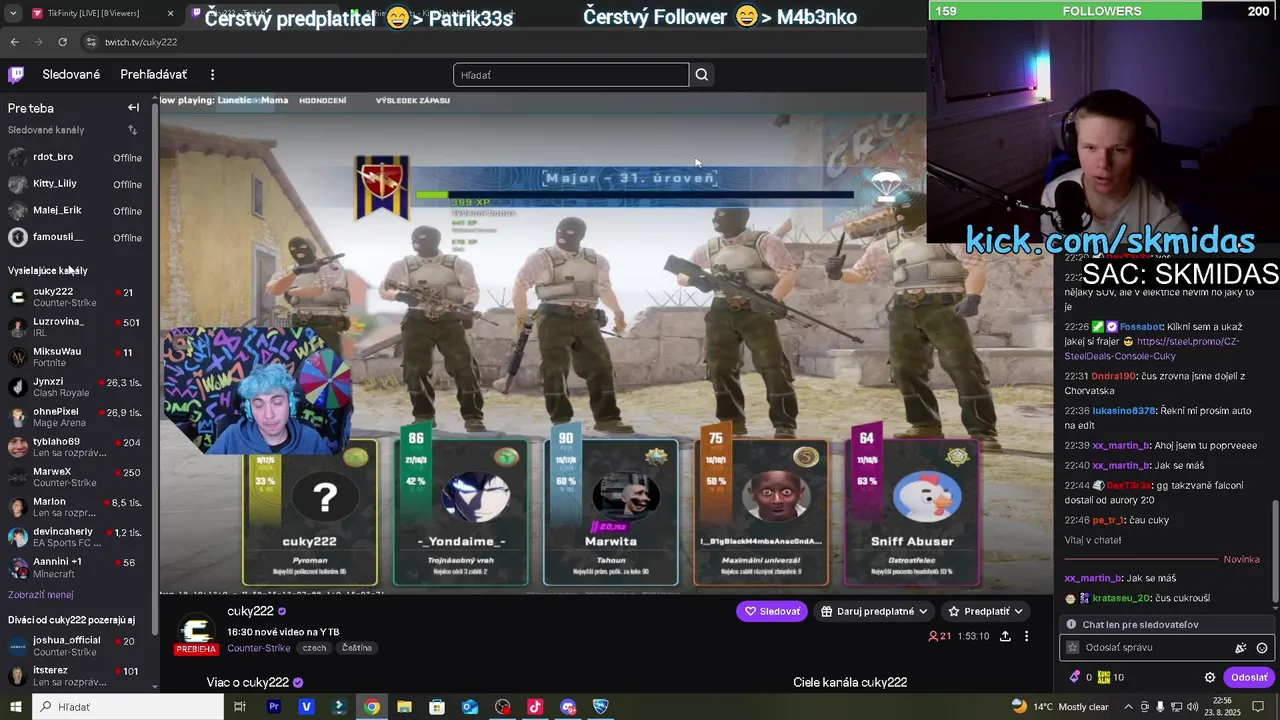The image size is (1280, 720).
Task: Open Task View on the taskbar
Action: click(x=240, y=706)
